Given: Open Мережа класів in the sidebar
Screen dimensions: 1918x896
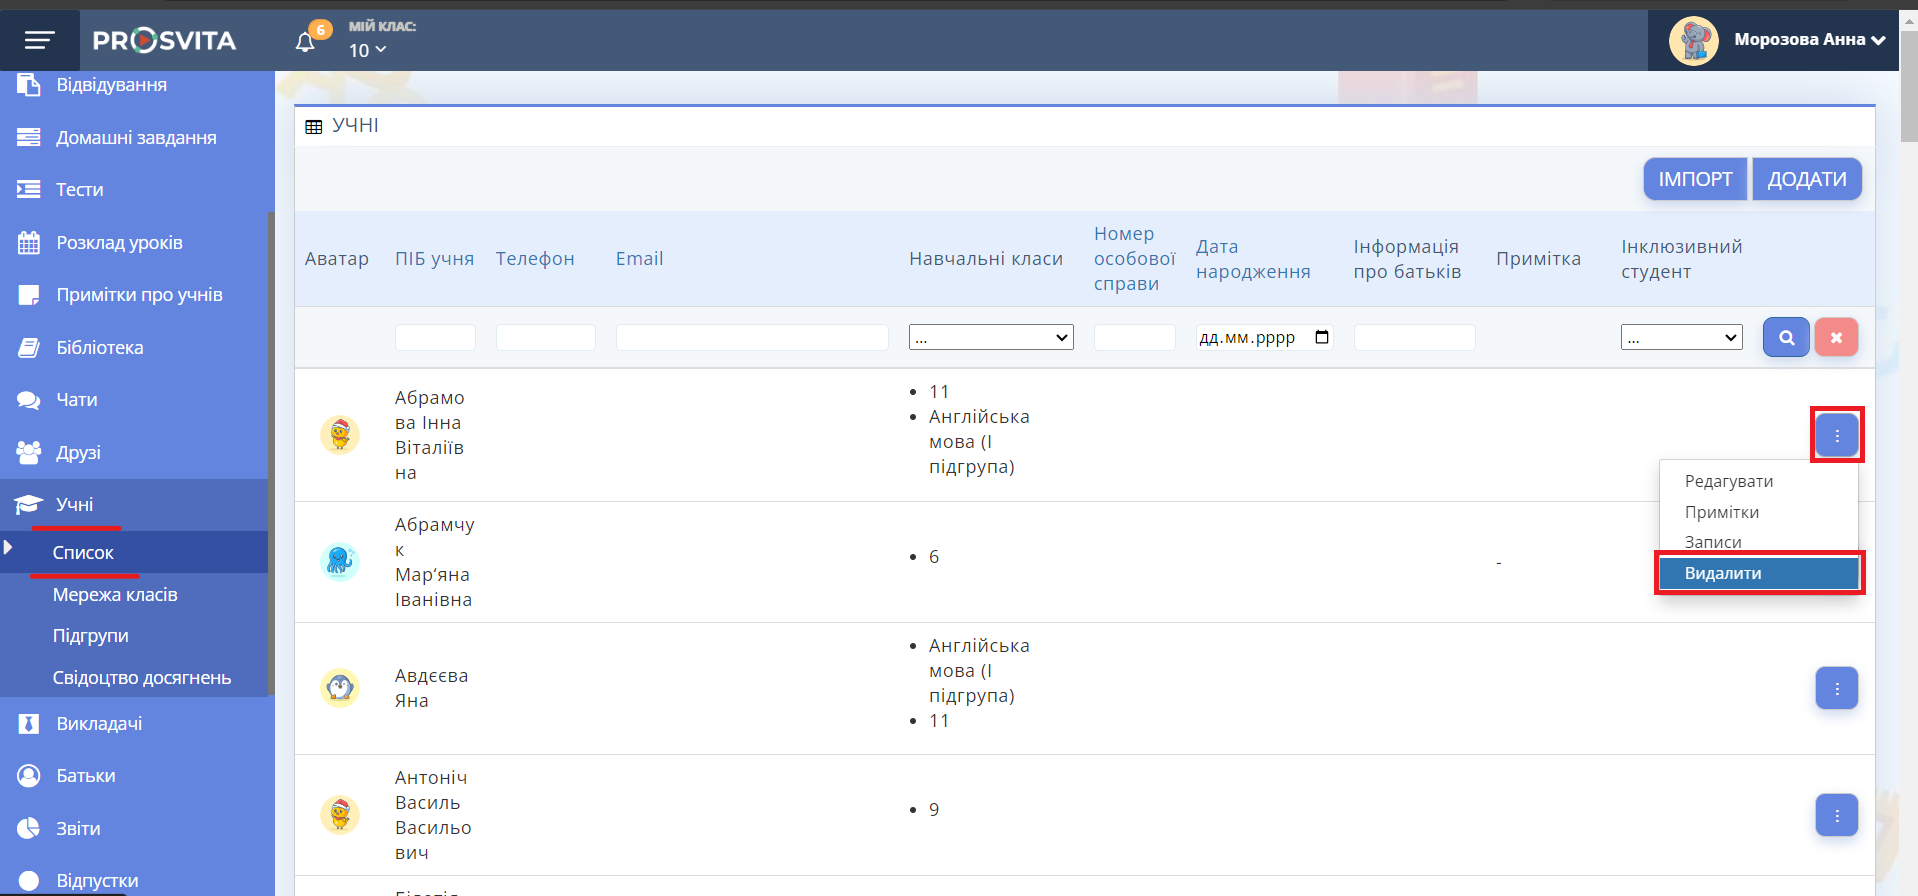Looking at the screenshot, I should click(115, 595).
